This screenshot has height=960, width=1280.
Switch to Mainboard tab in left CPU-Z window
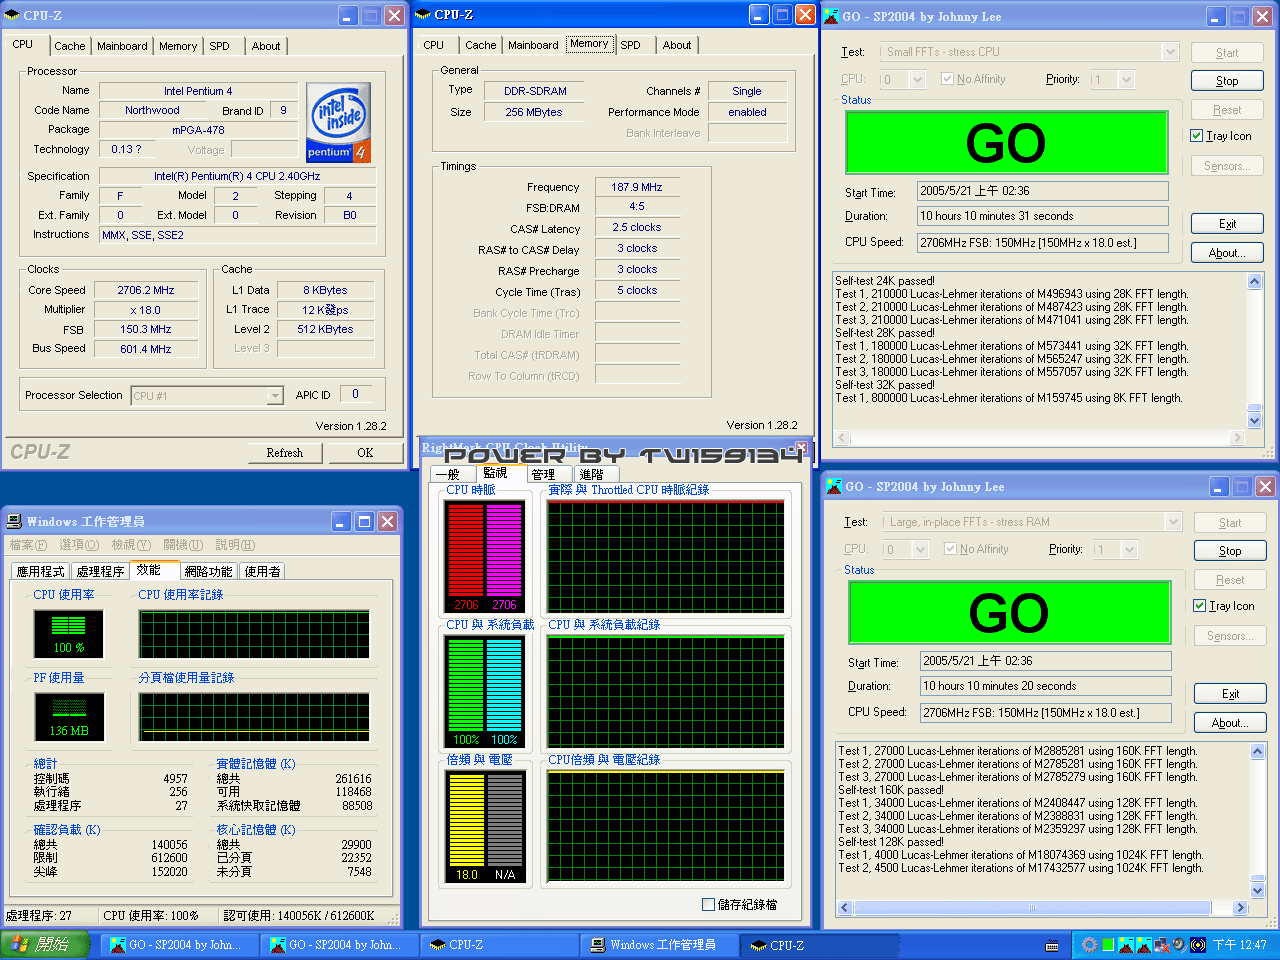(x=122, y=46)
